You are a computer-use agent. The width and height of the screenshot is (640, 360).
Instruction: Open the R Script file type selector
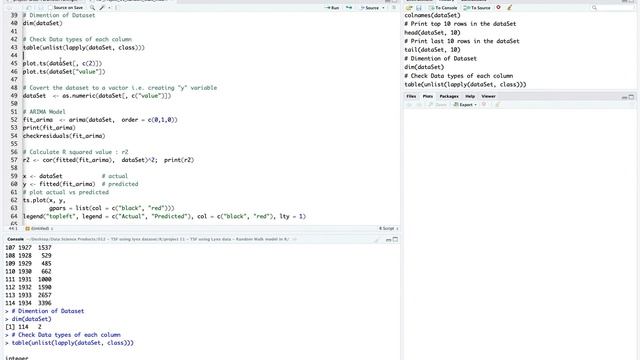click(x=388, y=229)
